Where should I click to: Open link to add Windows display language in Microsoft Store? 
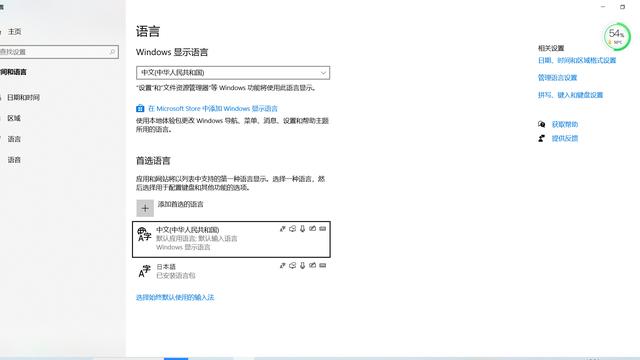pos(213,109)
